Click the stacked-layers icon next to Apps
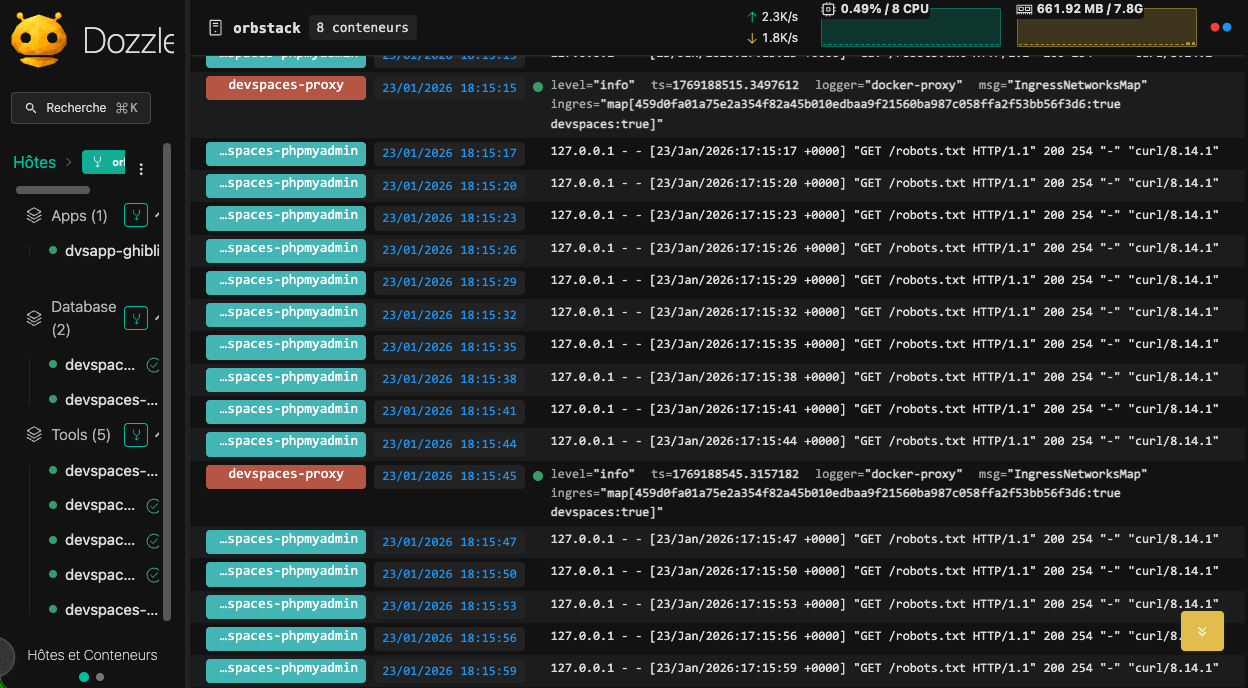Screen dimensions: 1248x688 (33, 214)
